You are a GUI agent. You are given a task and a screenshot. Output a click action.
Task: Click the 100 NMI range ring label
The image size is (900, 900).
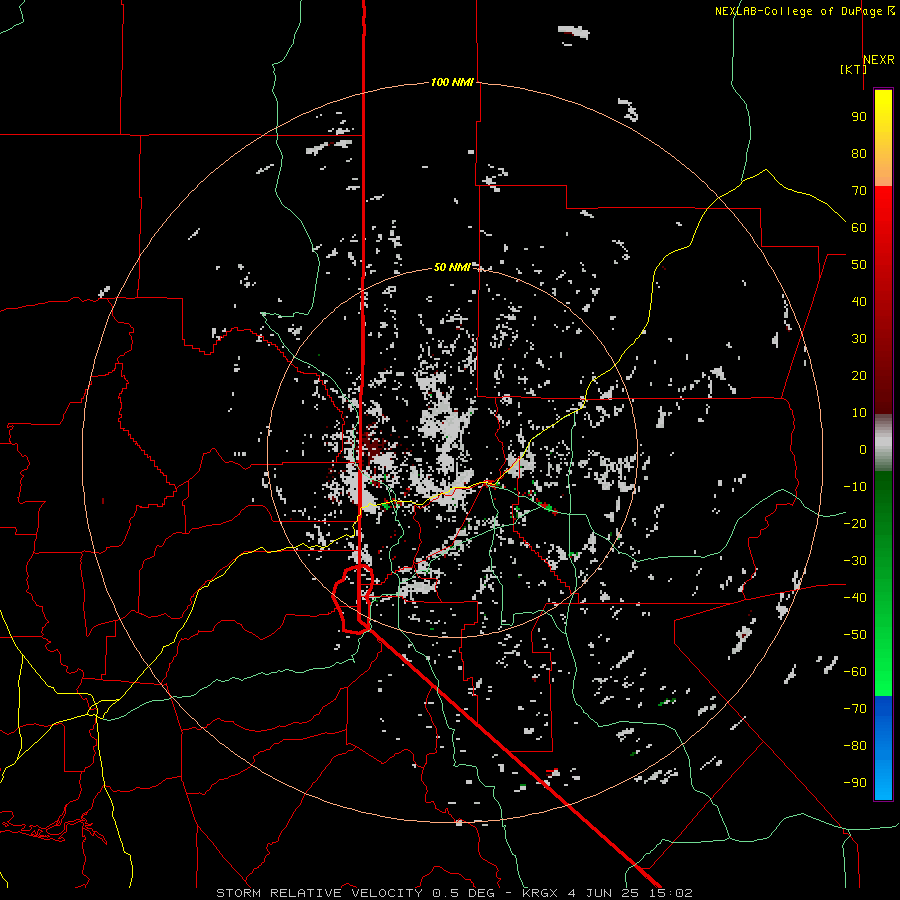(452, 82)
